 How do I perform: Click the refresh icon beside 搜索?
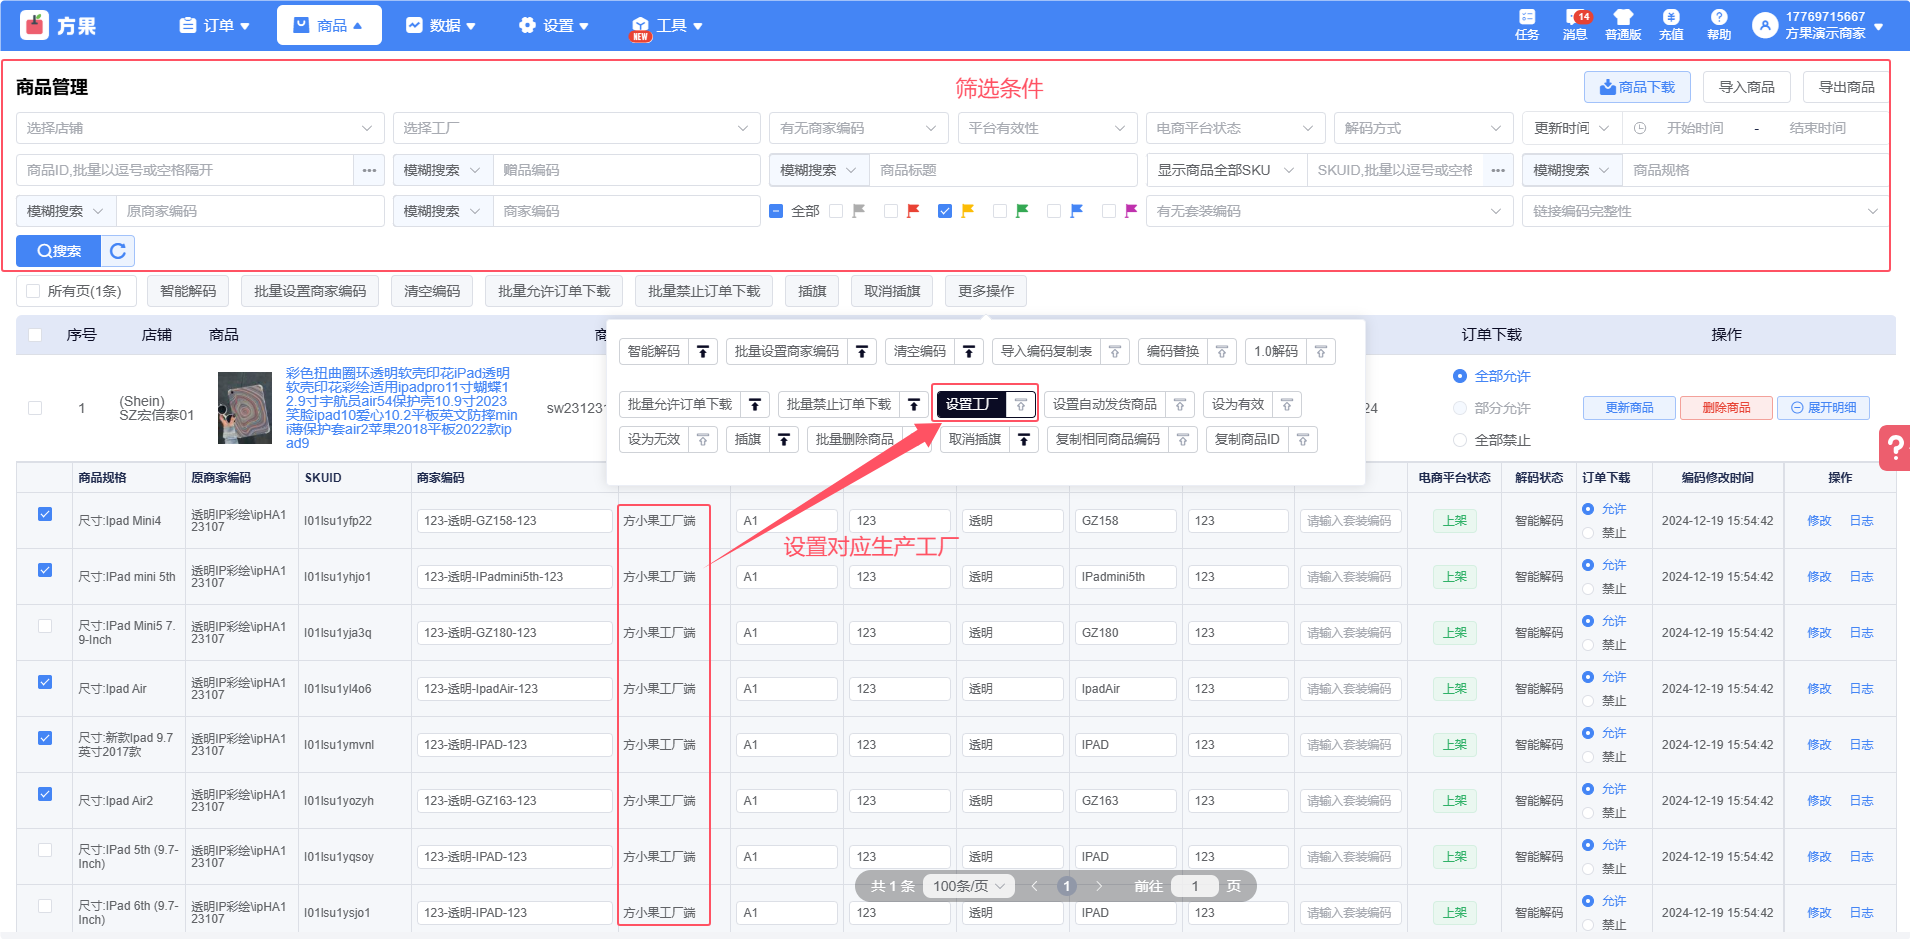pos(118,251)
